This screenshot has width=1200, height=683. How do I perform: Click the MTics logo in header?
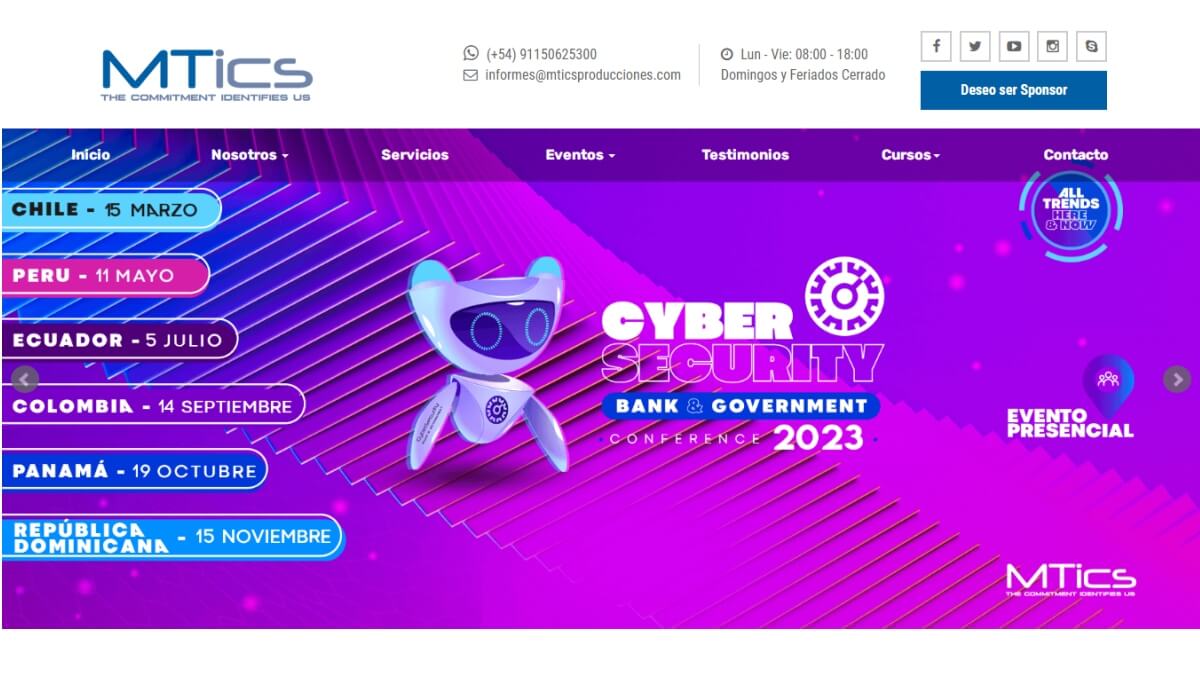coord(207,75)
